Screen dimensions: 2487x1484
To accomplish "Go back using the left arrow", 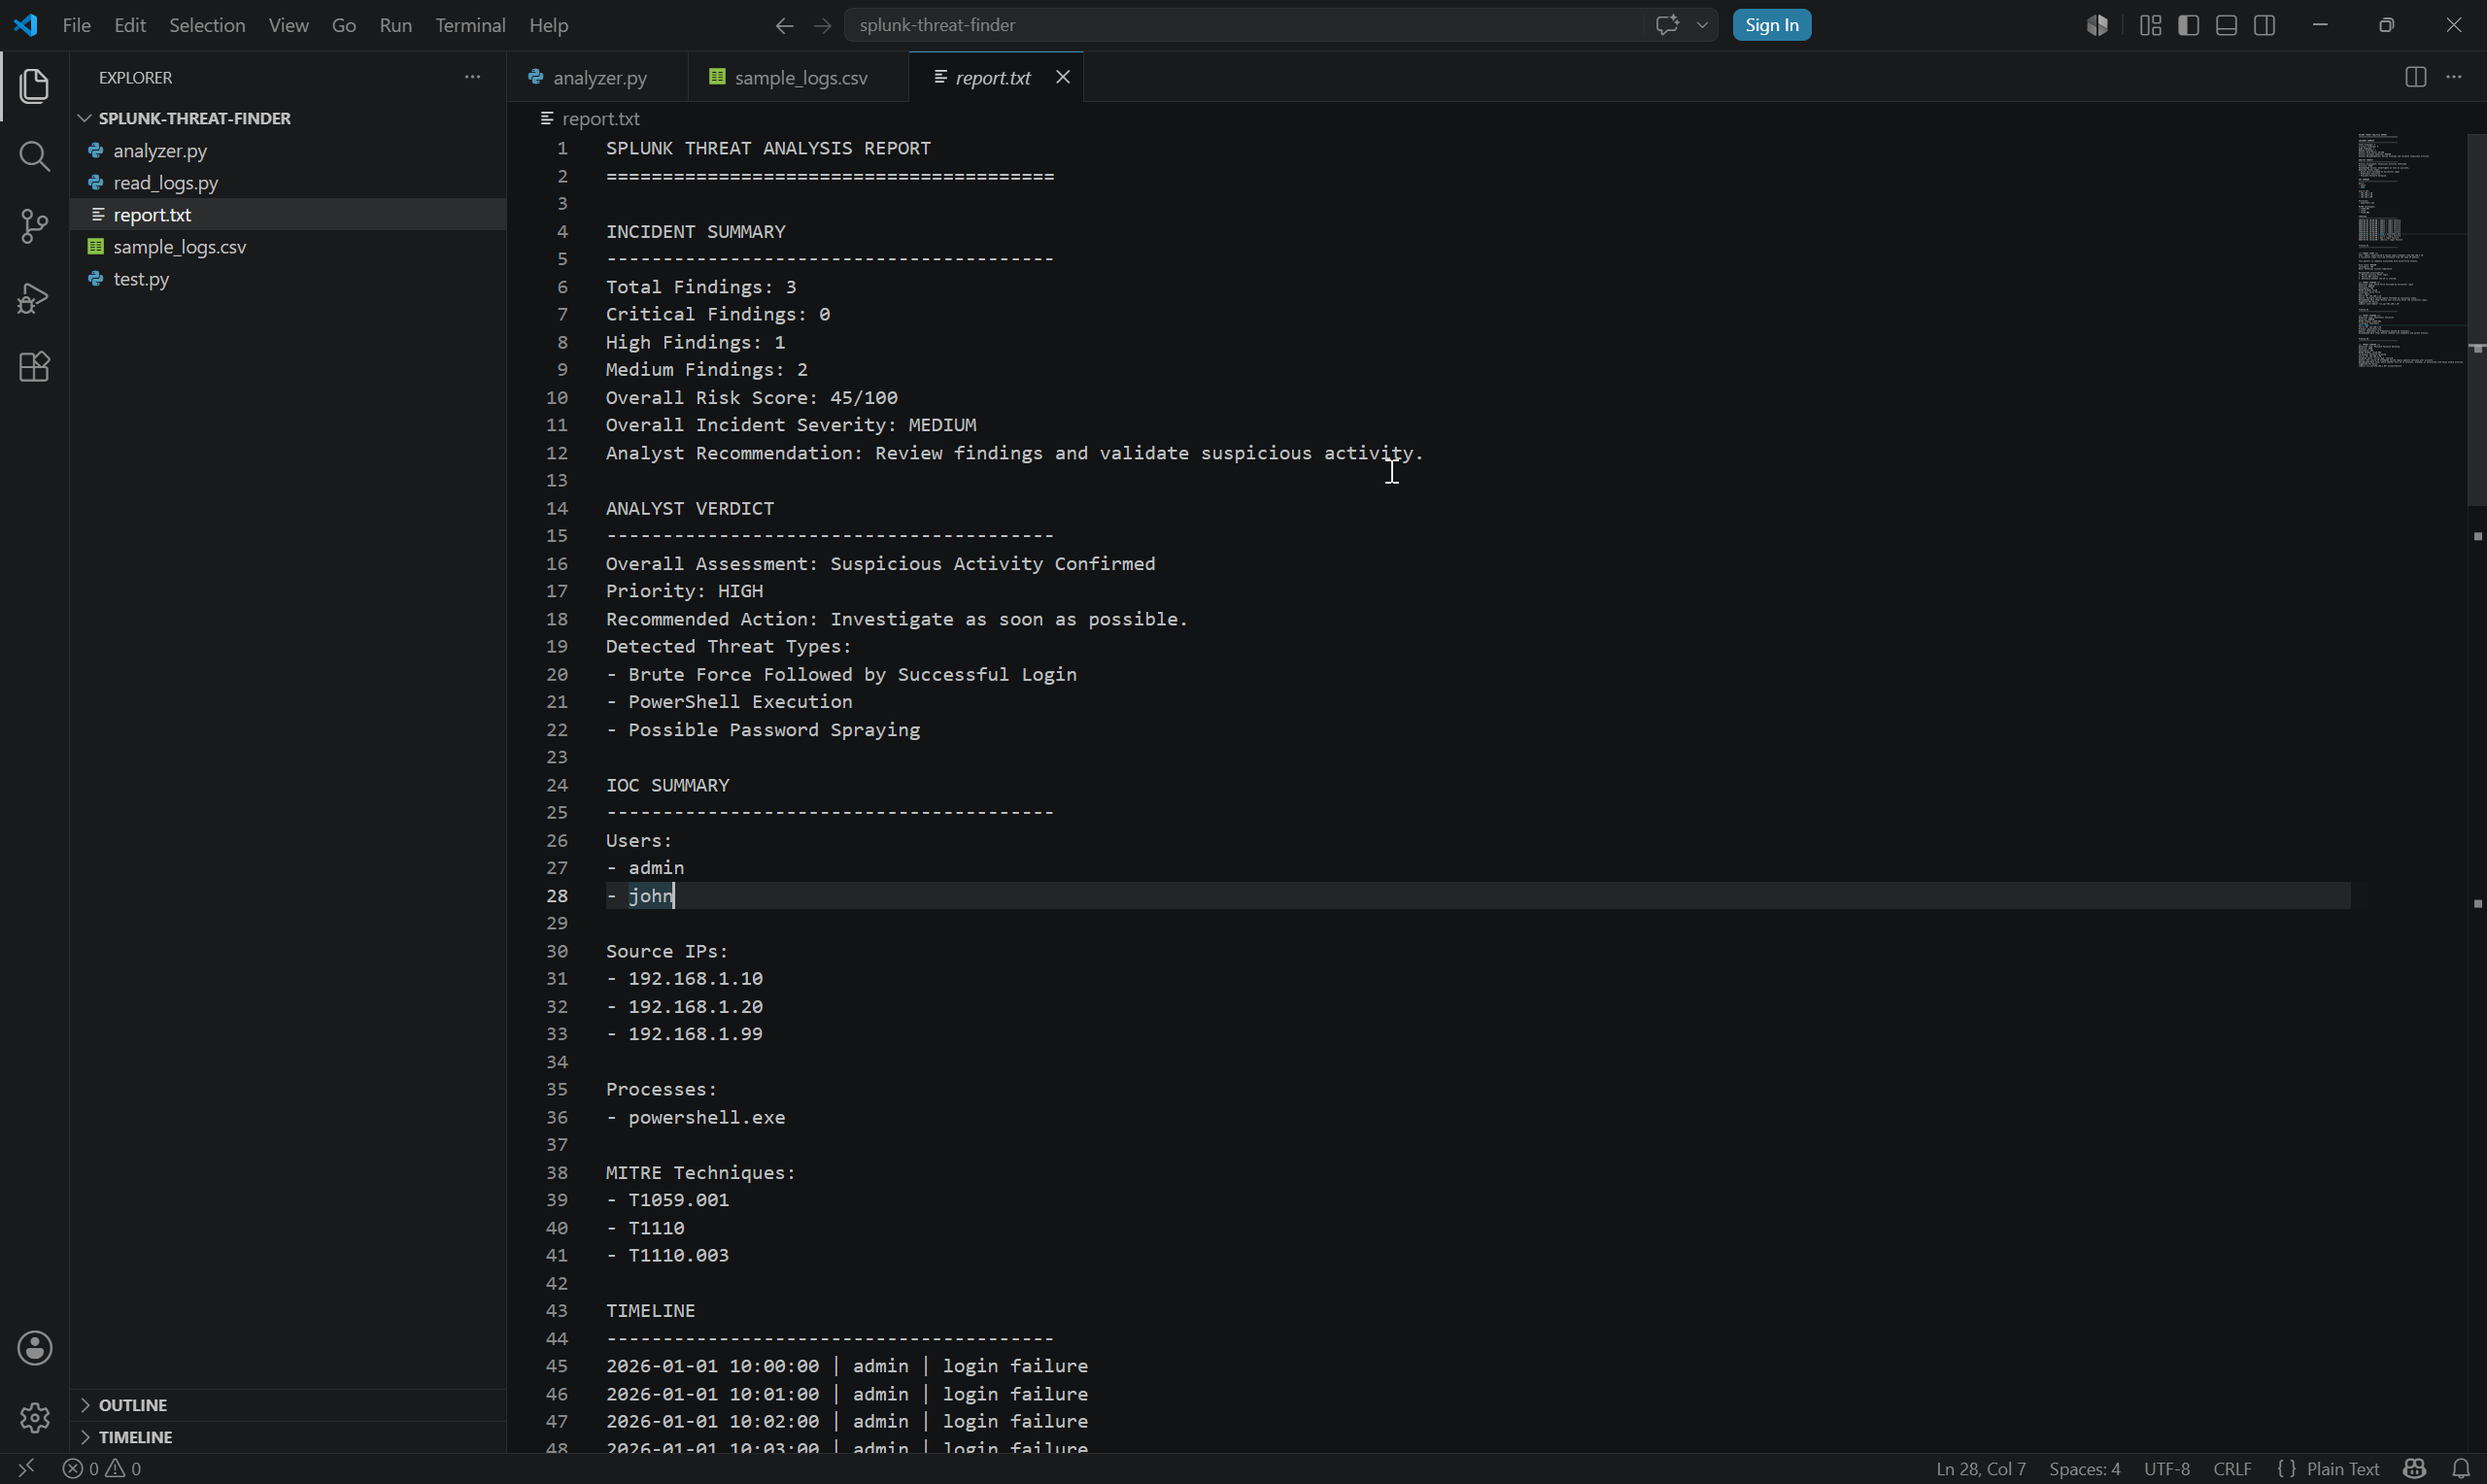I will (x=784, y=26).
